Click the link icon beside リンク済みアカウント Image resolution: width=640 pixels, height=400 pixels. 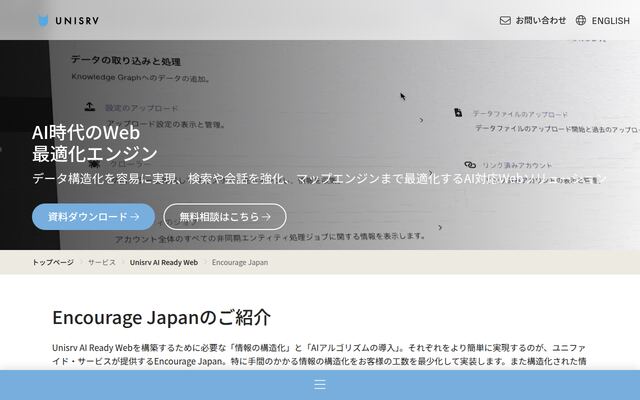[470, 165]
